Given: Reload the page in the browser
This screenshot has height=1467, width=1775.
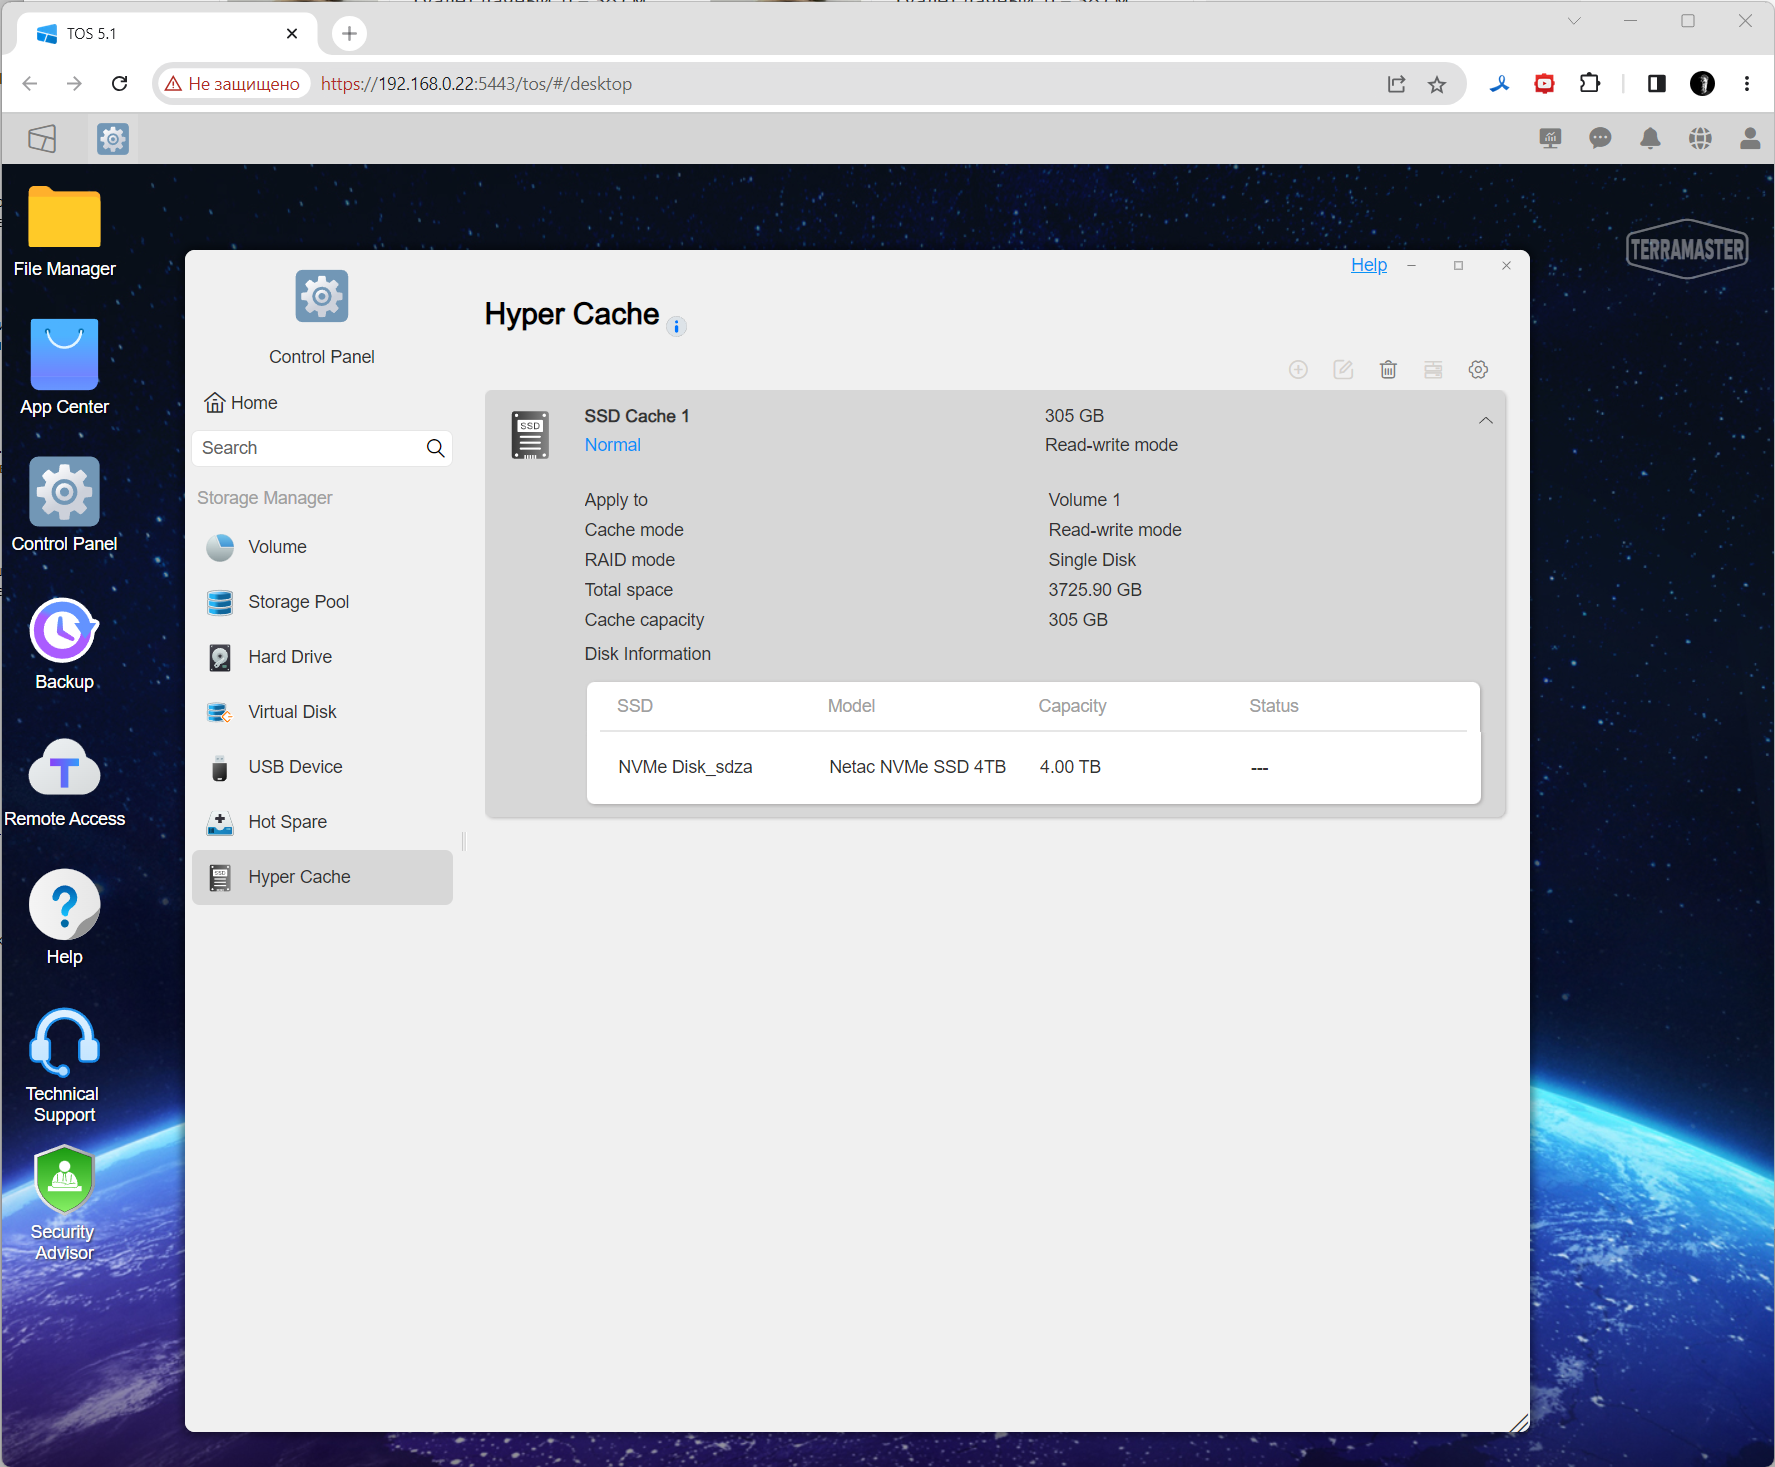Looking at the screenshot, I should coord(119,84).
